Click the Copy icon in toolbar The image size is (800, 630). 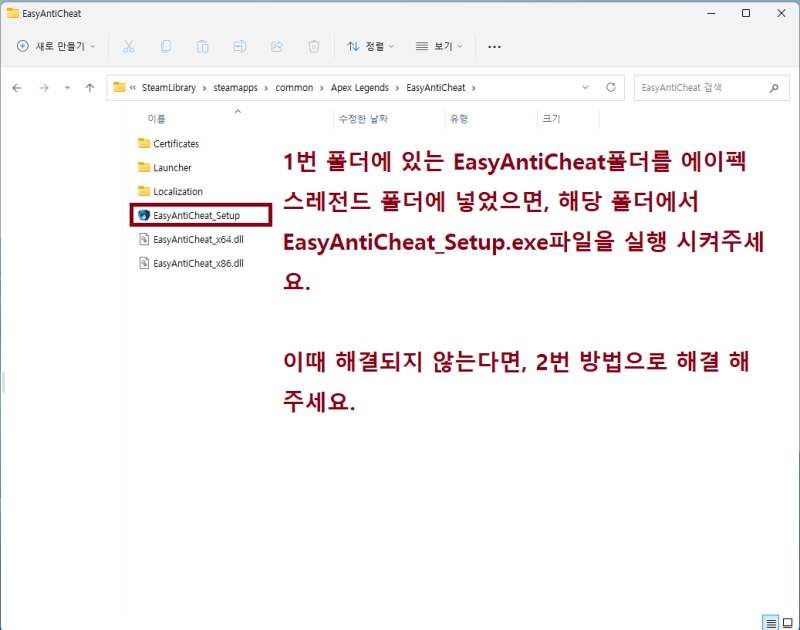coord(166,46)
